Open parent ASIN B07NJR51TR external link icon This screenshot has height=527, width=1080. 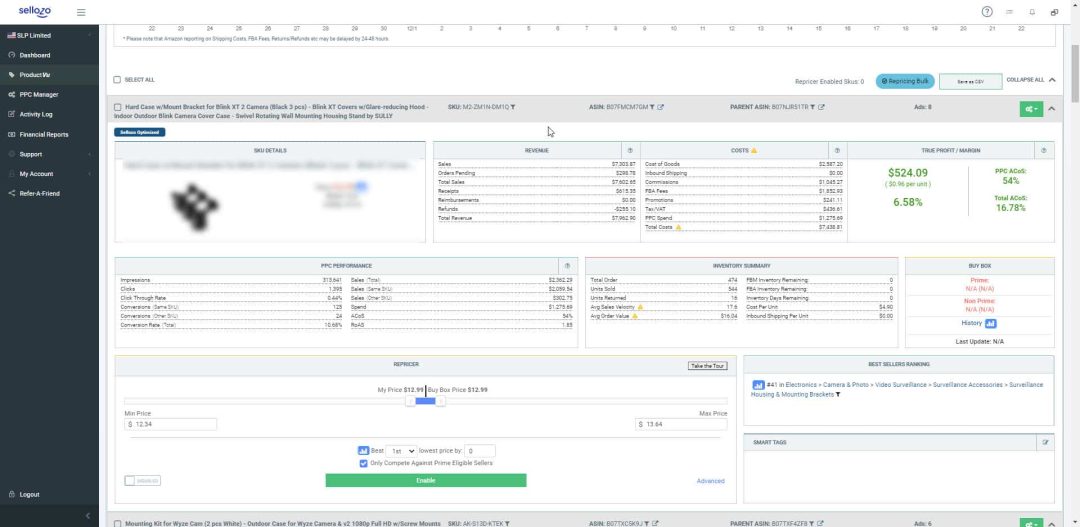click(x=821, y=107)
